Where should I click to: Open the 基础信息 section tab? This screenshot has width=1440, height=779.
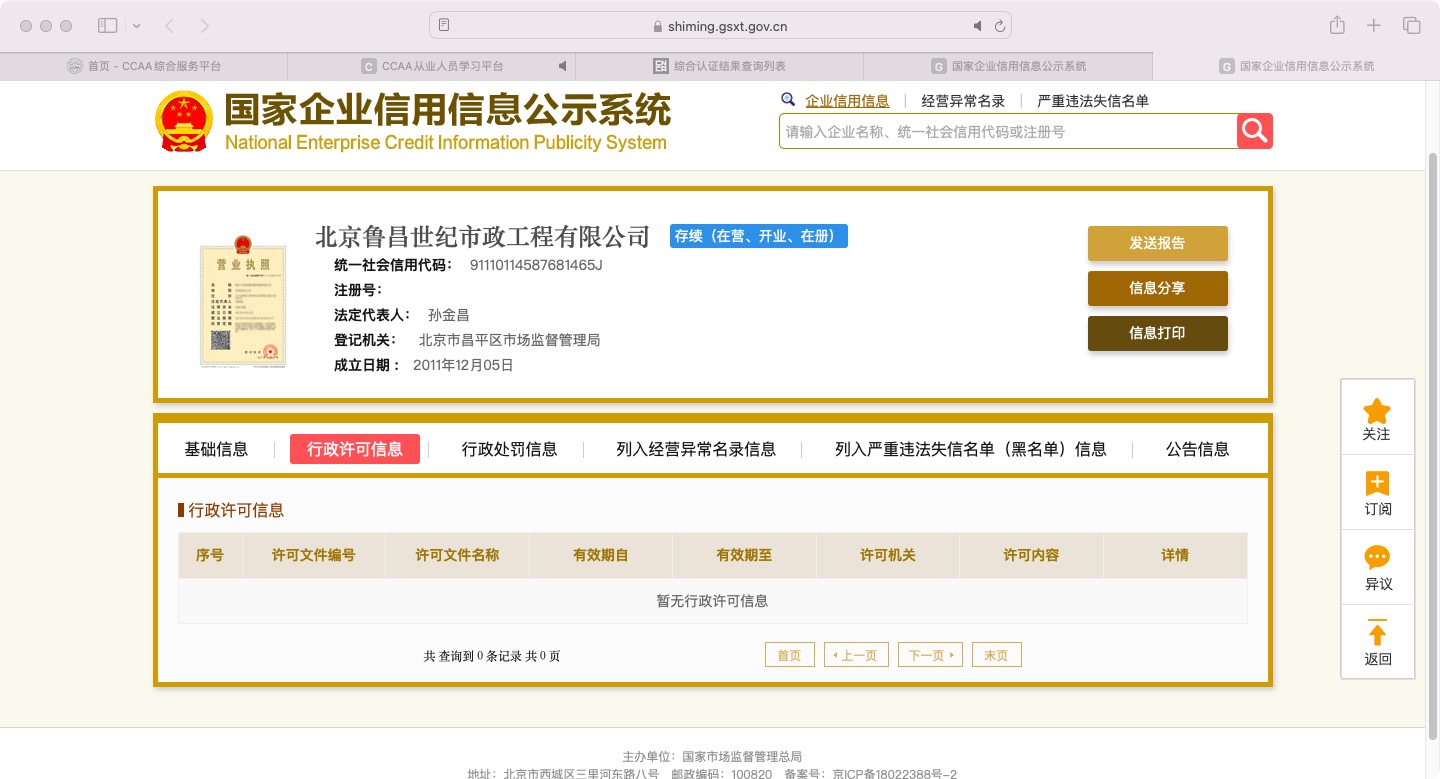(x=216, y=449)
